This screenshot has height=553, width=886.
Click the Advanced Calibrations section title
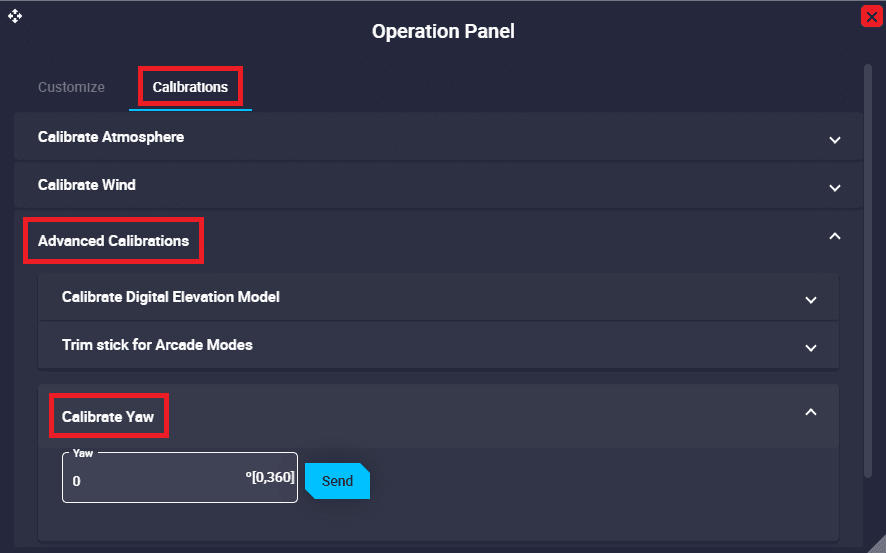point(113,241)
